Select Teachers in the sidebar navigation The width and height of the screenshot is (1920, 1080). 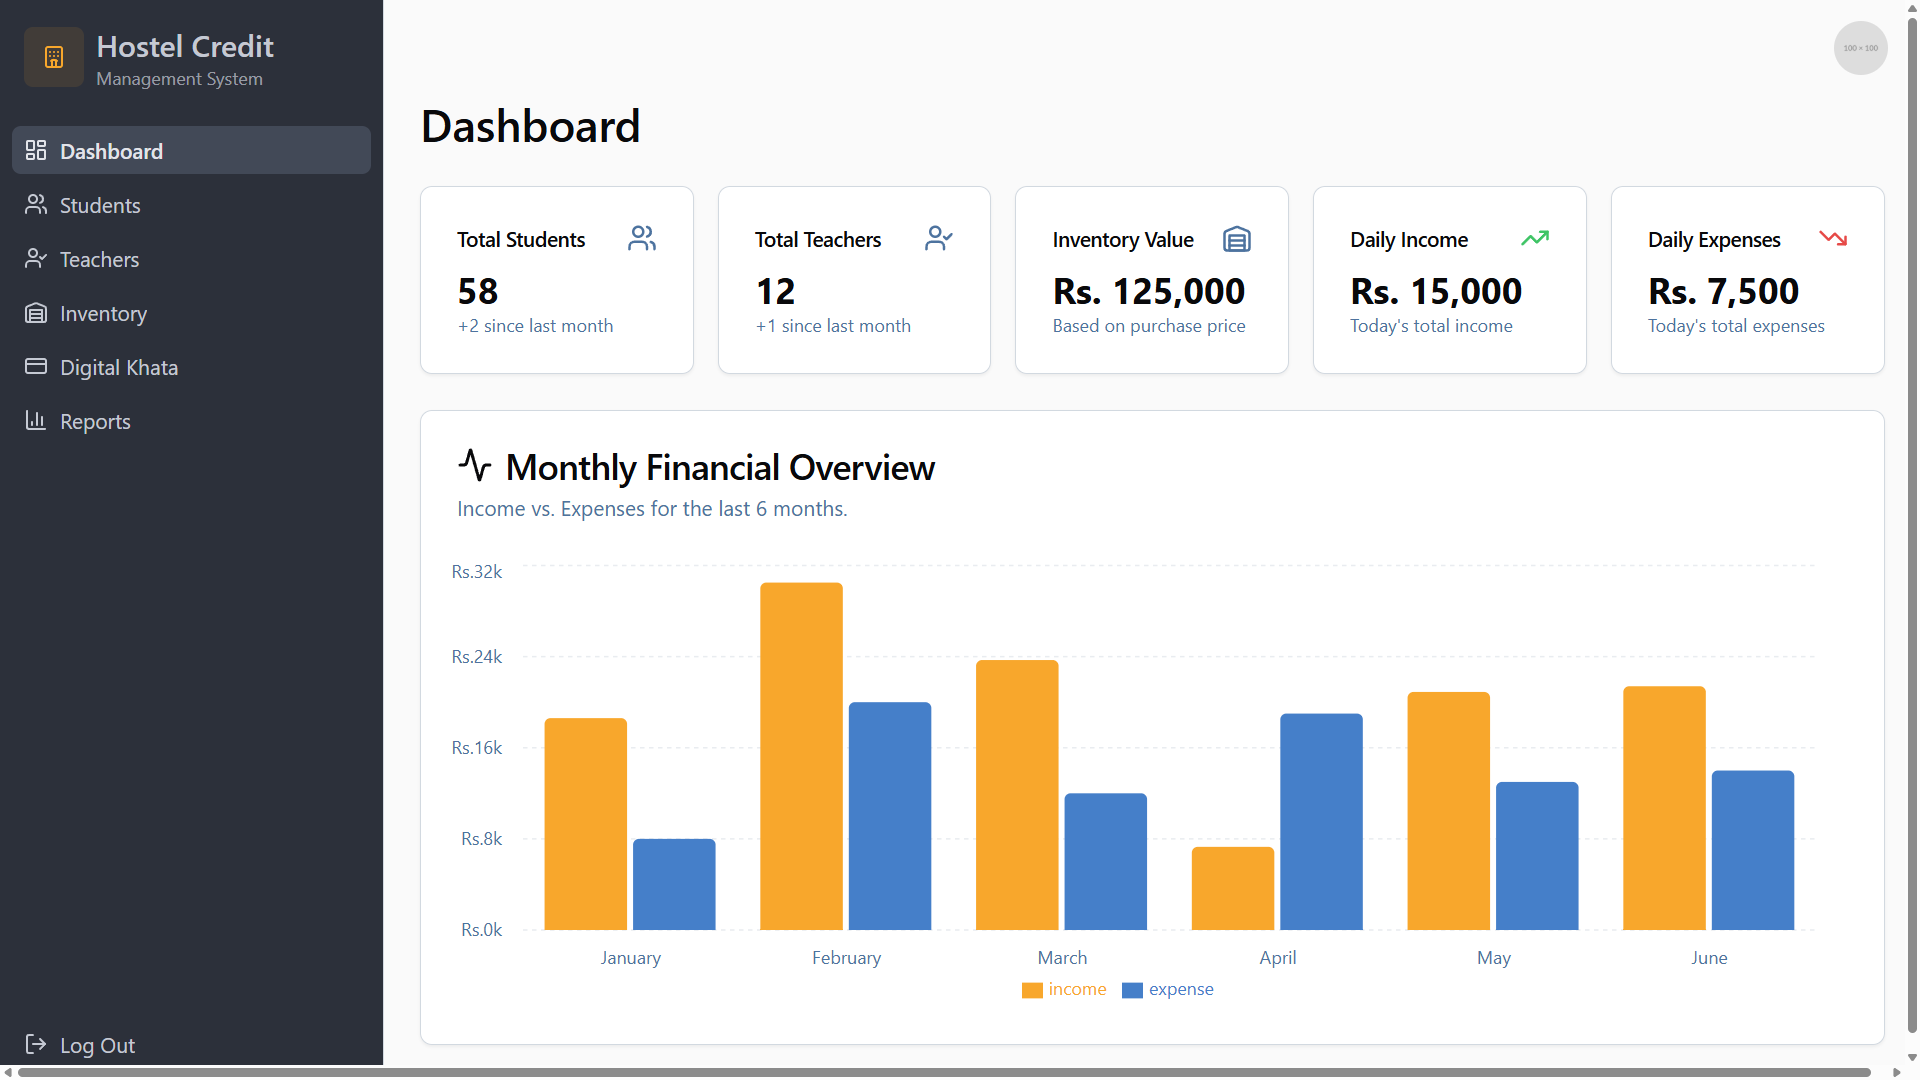point(98,259)
